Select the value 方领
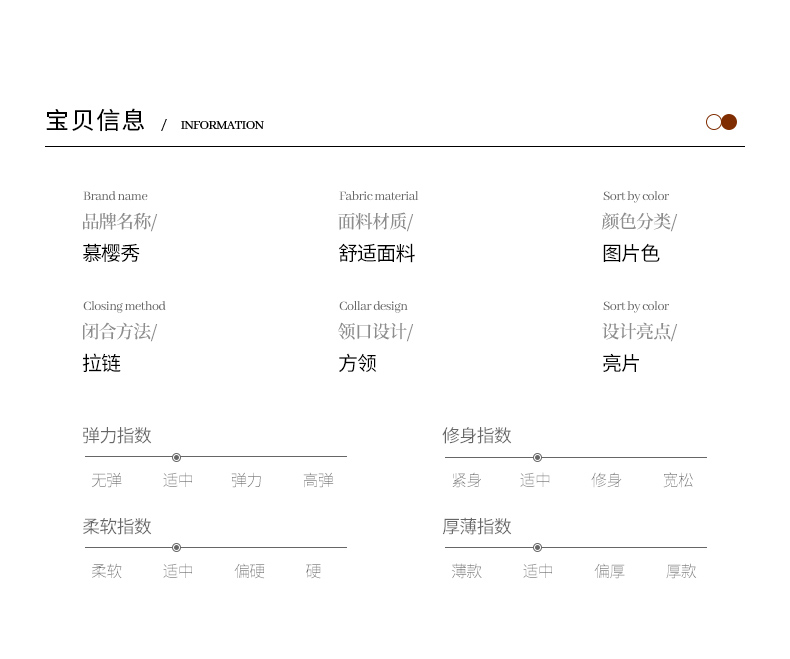The height and width of the screenshot is (659, 790). coord(357,363)
